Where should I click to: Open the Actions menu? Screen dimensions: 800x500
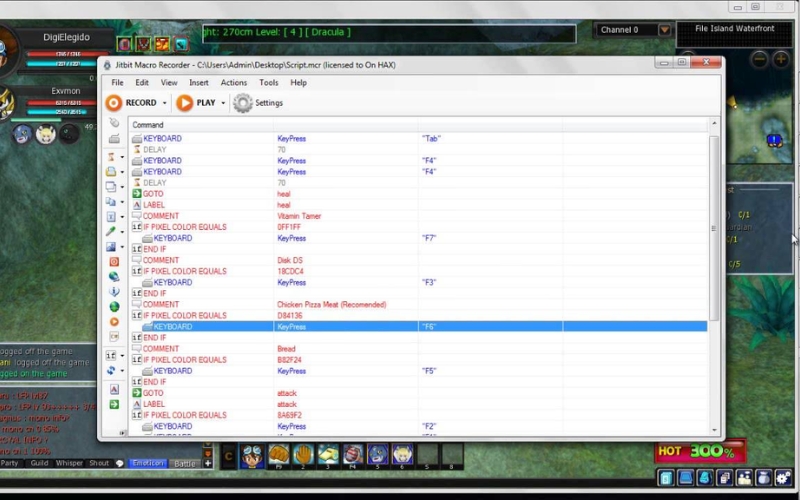234,83
